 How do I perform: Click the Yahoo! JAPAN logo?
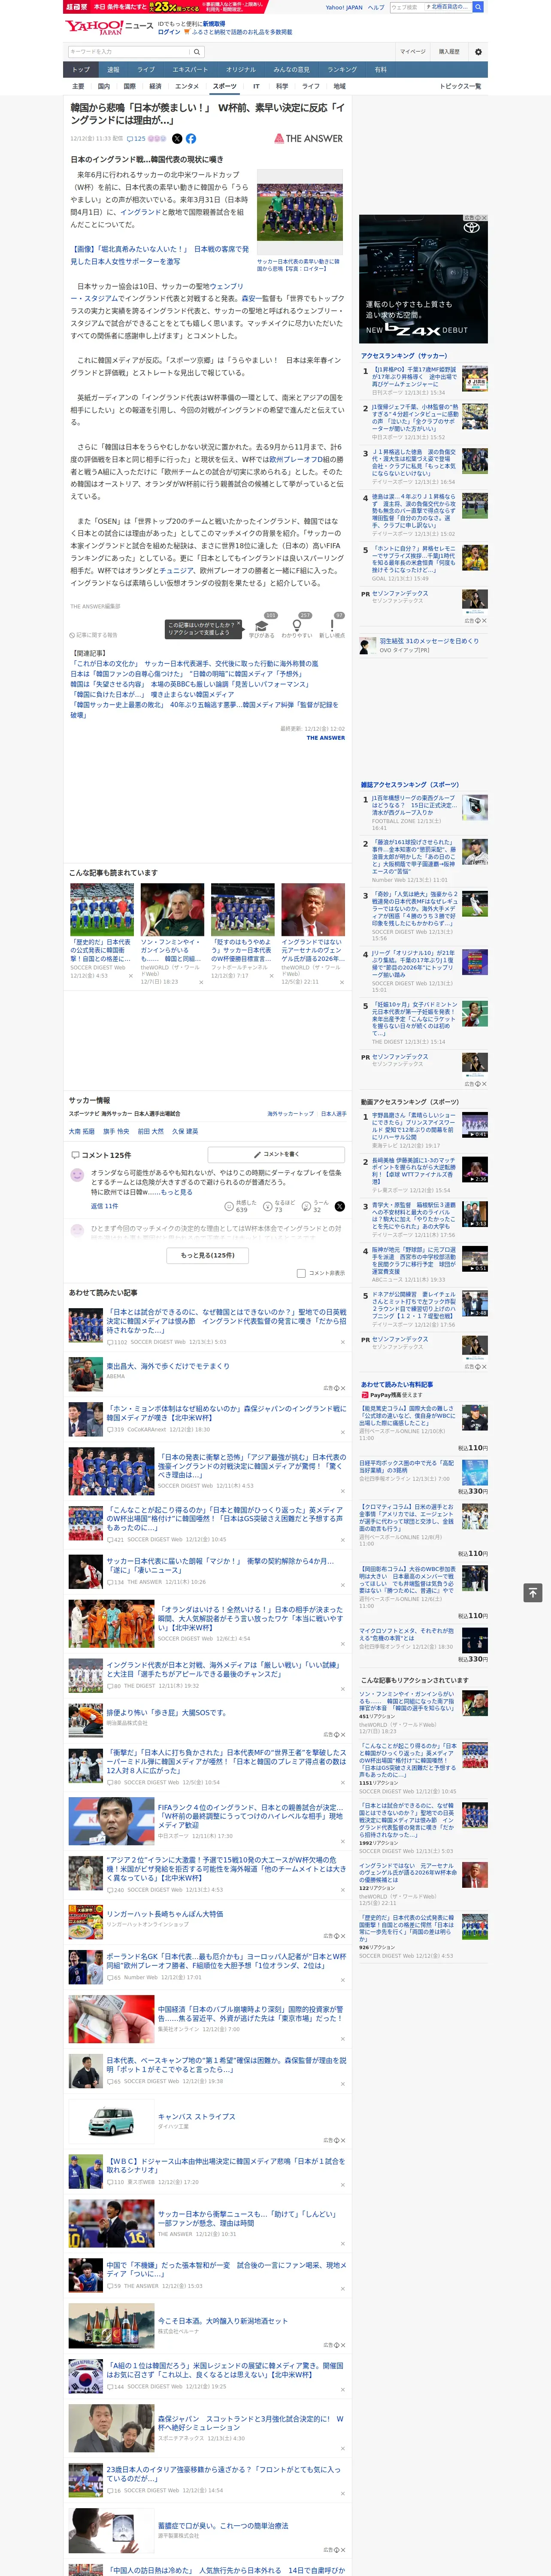(x=94, y=27)
